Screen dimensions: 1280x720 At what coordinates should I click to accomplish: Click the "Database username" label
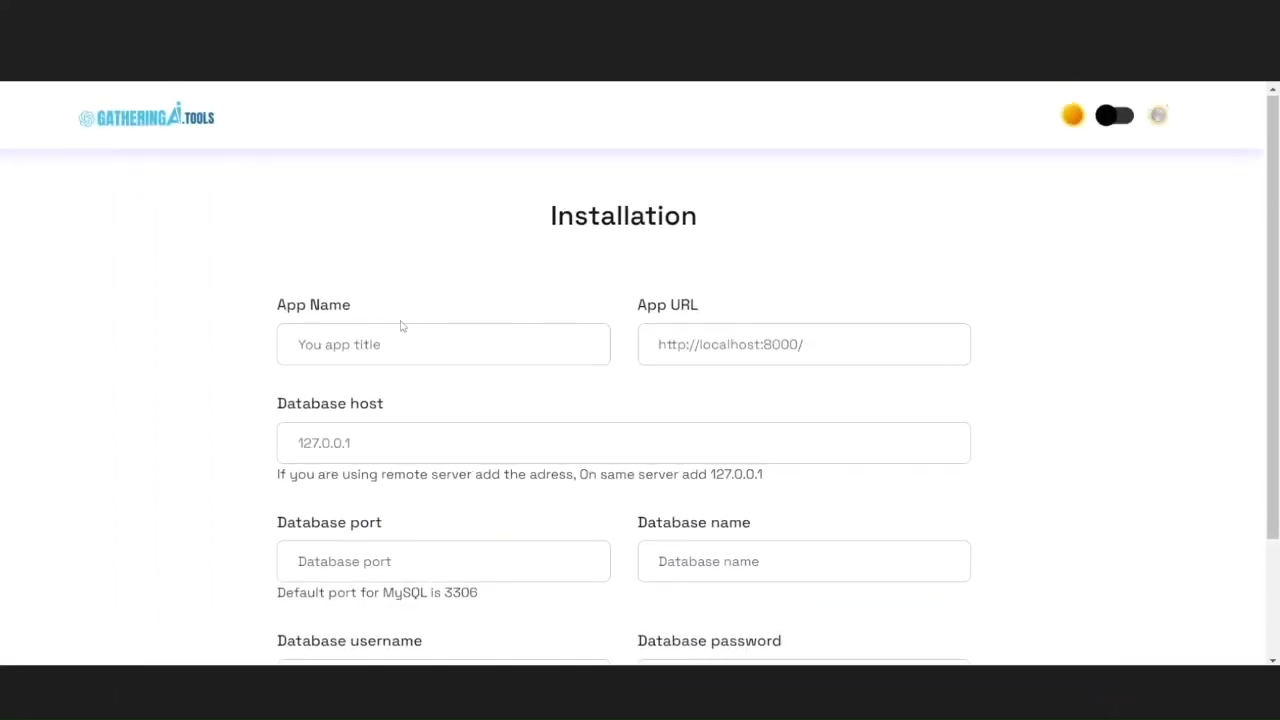349,641
